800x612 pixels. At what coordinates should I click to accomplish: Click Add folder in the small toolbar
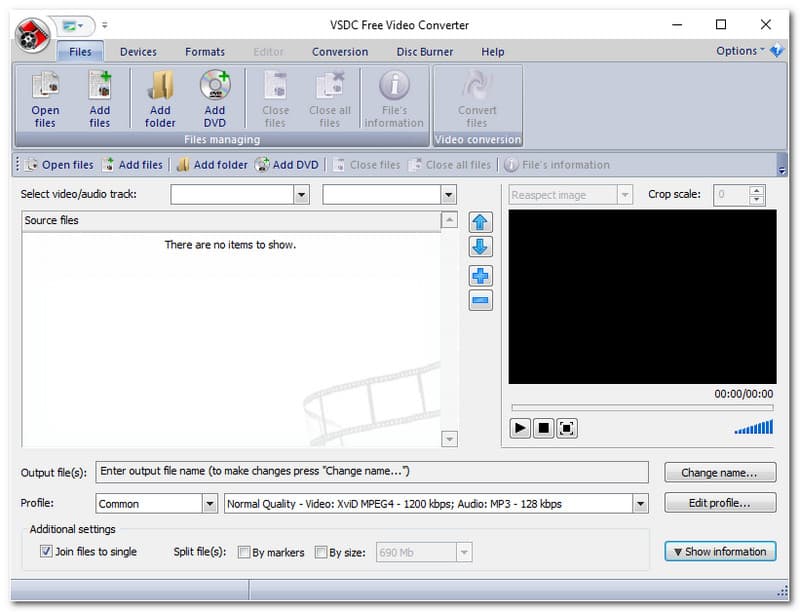coord(212,165)
